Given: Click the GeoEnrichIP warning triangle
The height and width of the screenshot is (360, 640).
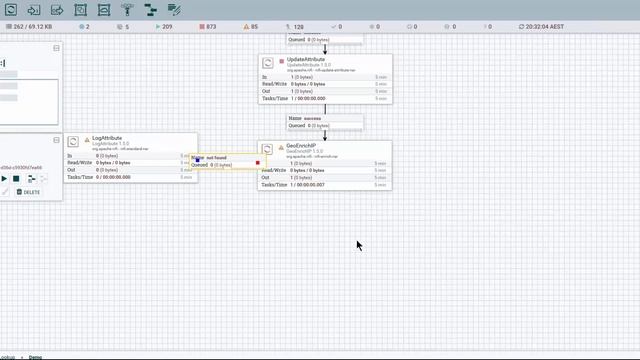Looking at the screenshot, I should [281, 147].
